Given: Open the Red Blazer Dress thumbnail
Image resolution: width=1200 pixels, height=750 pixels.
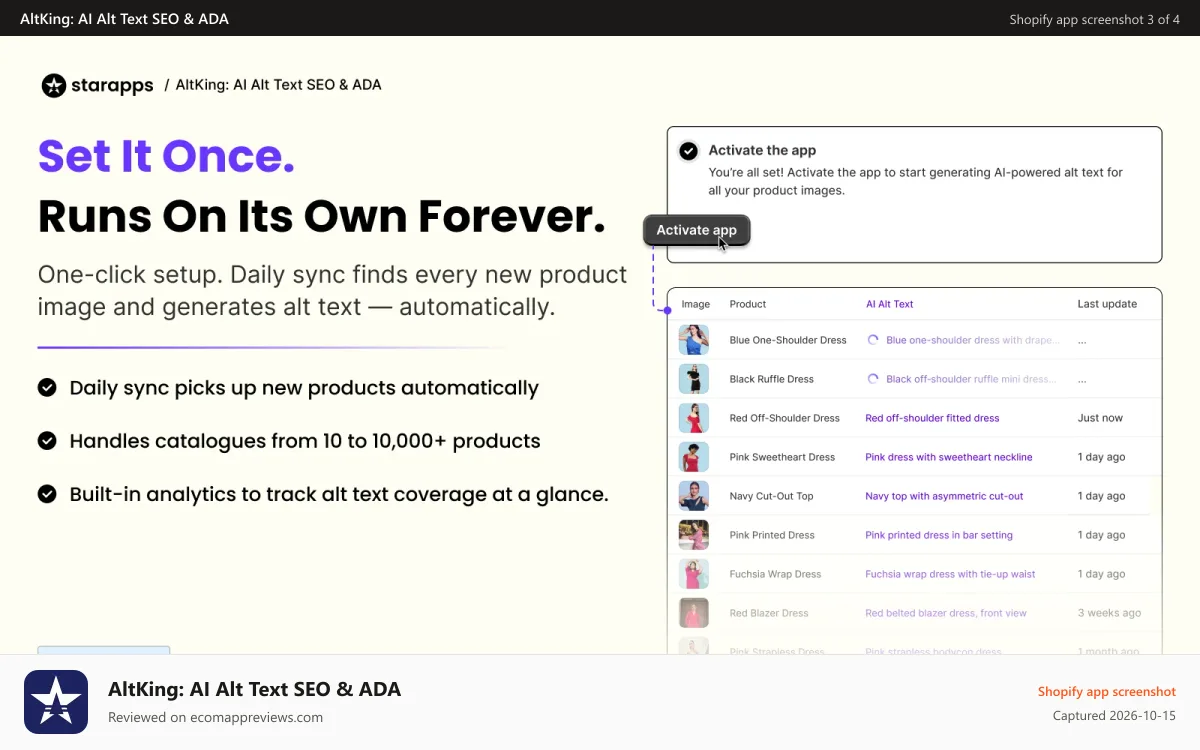Looking at the screenshot, I should 694,613.
